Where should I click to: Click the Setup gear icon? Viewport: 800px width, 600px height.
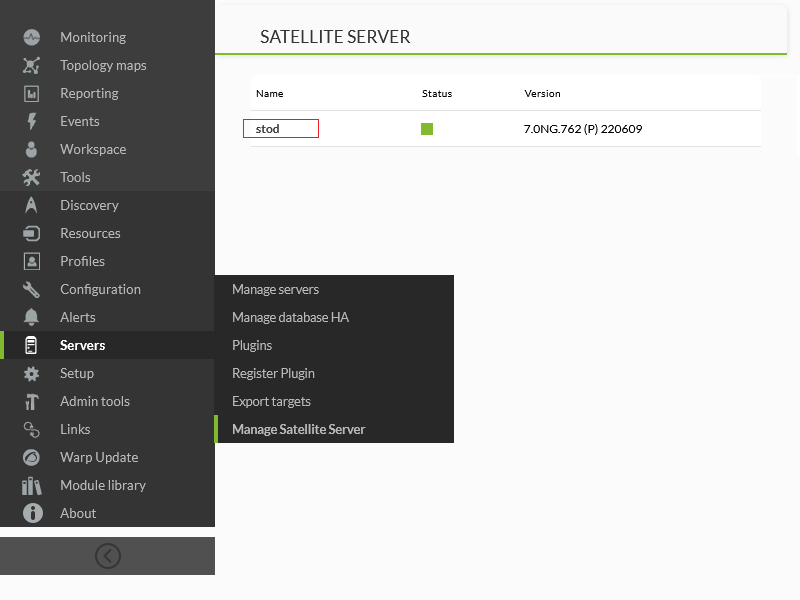tap(32, 373)
